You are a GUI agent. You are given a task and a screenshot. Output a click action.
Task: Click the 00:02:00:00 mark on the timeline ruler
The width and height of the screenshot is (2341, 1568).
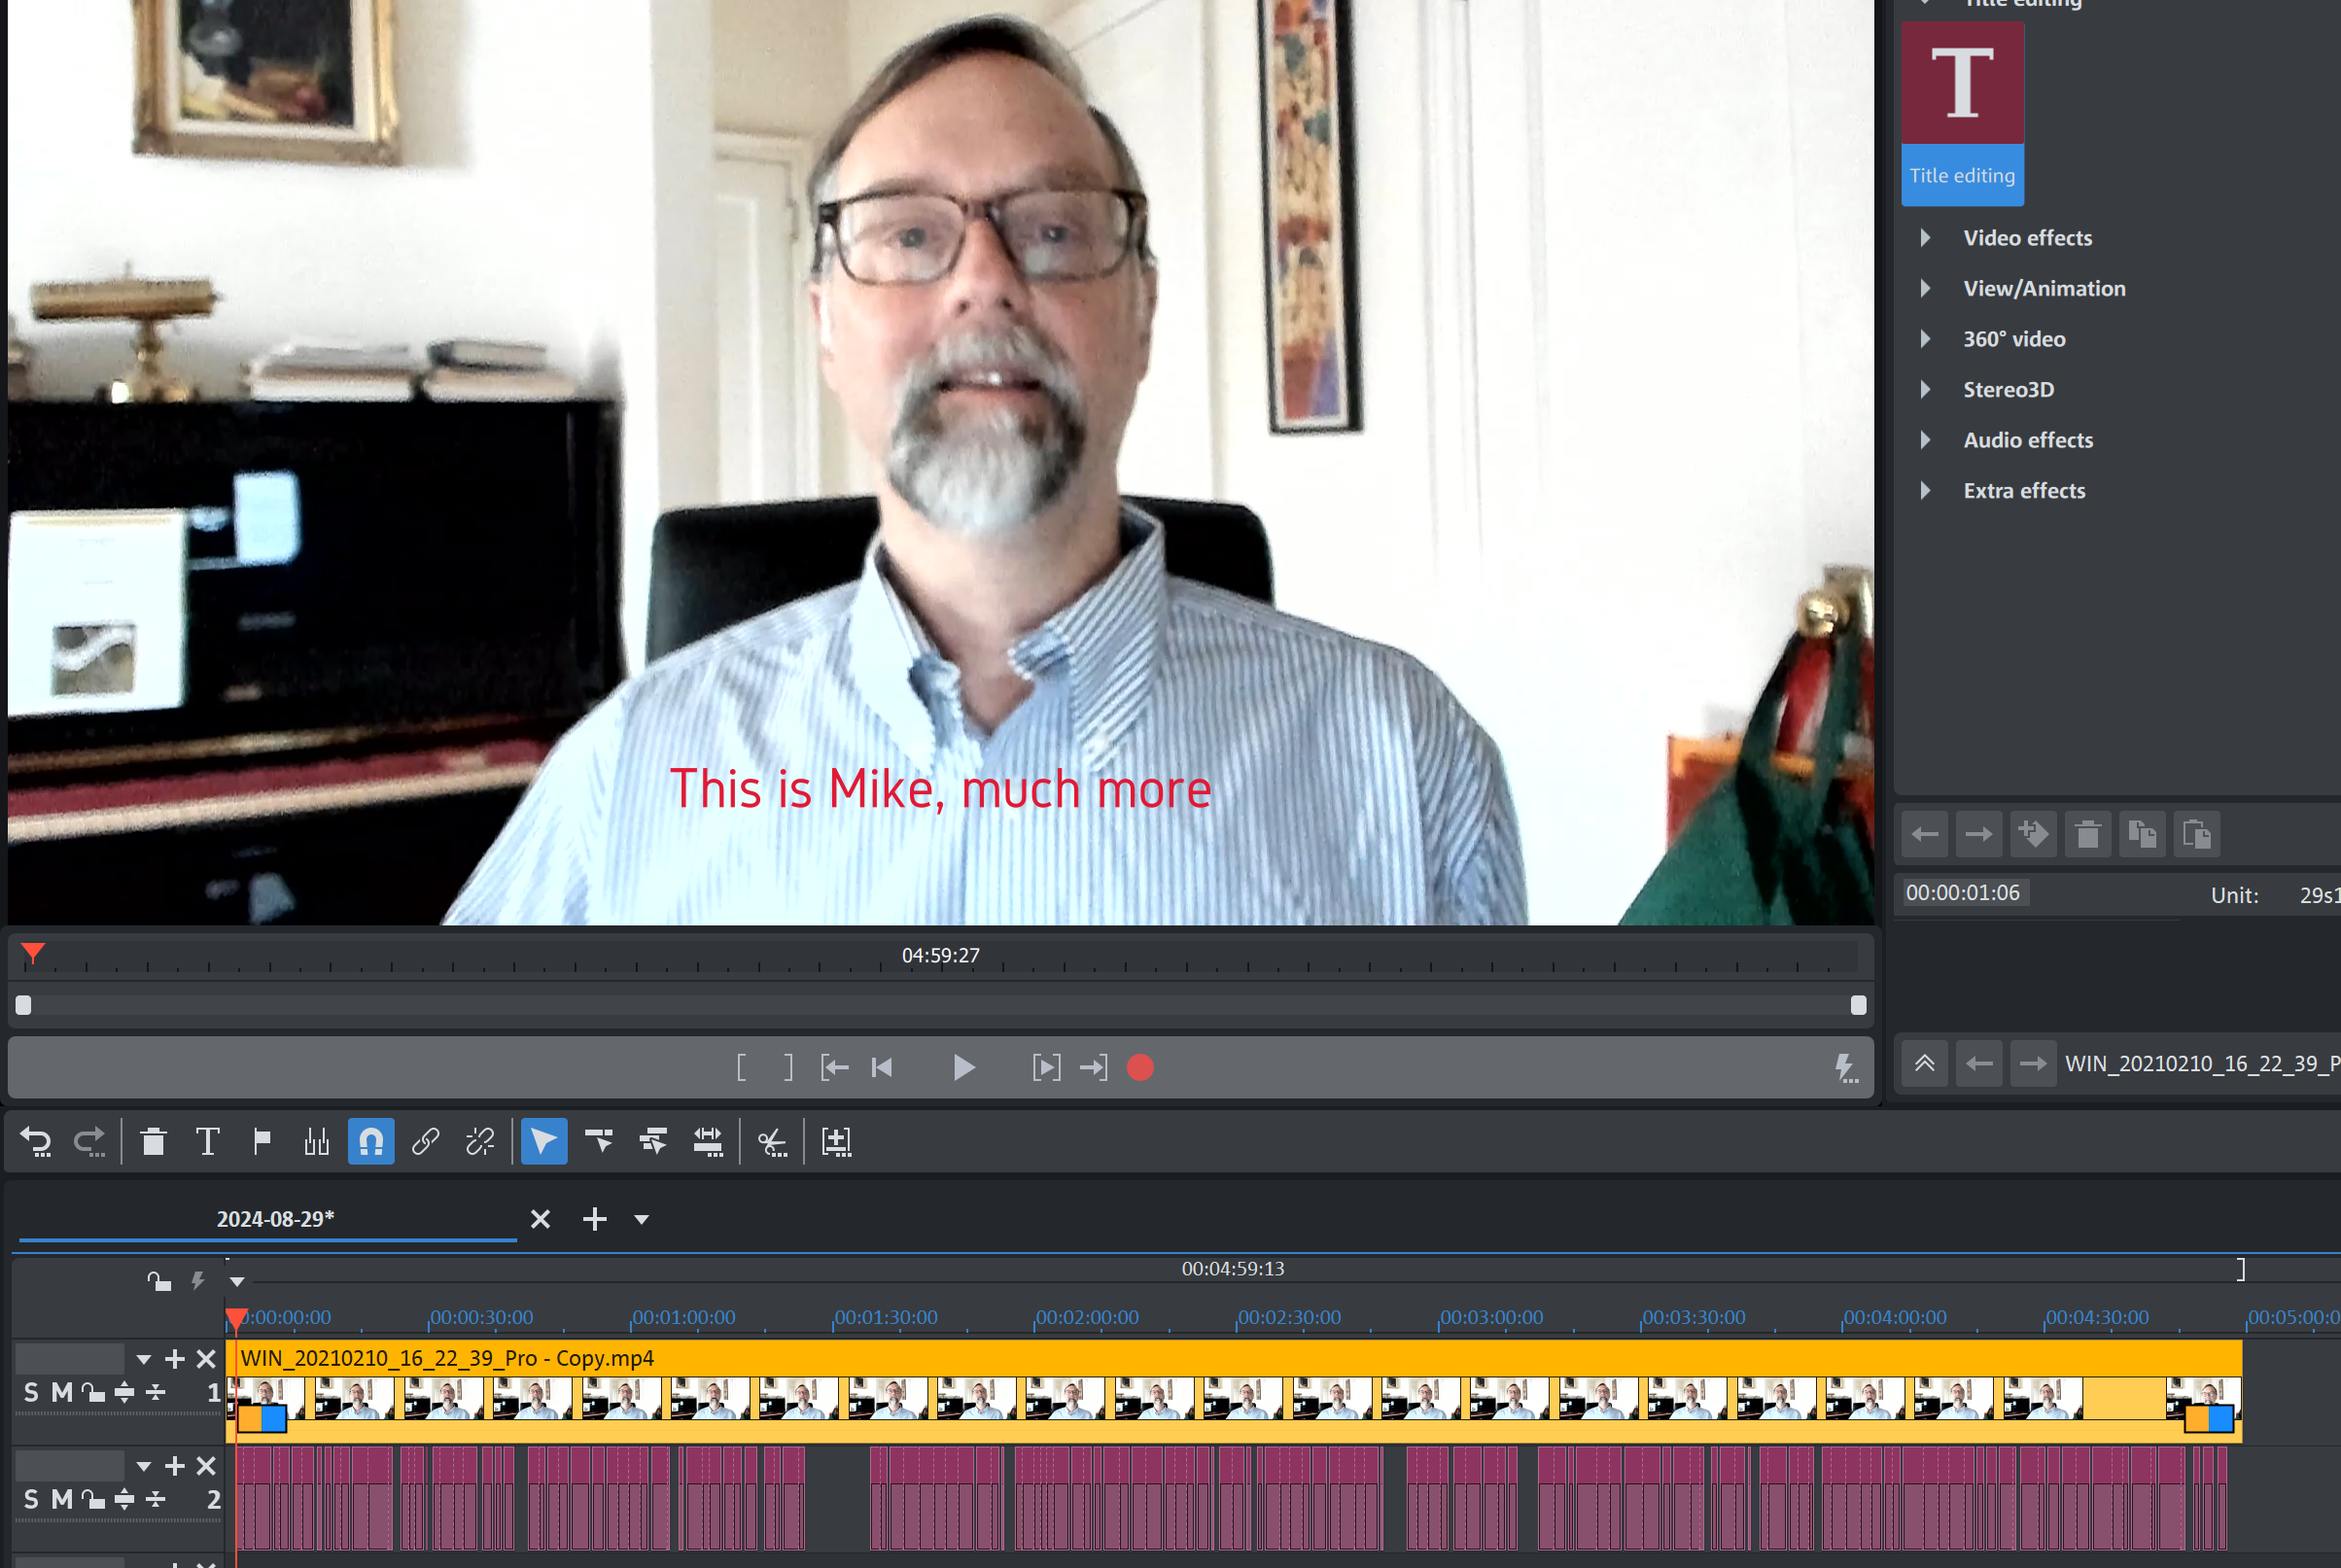pos(1086,1317)
